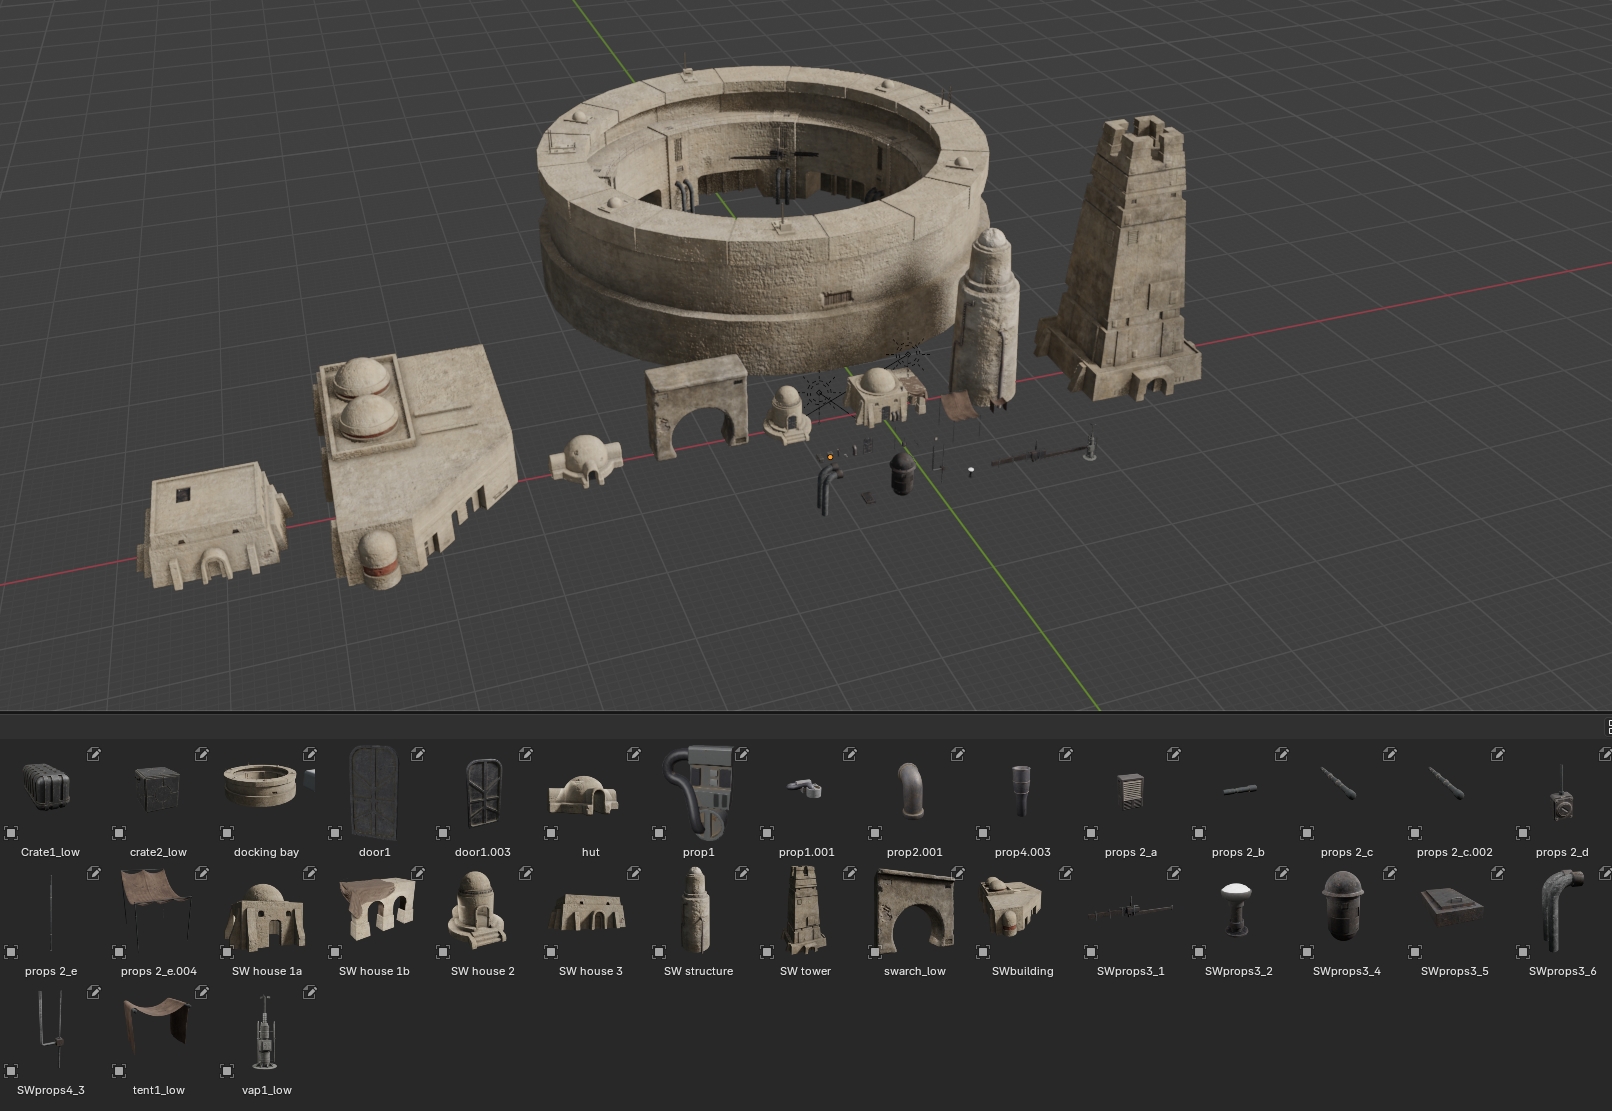Select the swarch_low arch thumbnail
Viewport: 1612px width, 1111px height.
(914, 908)
